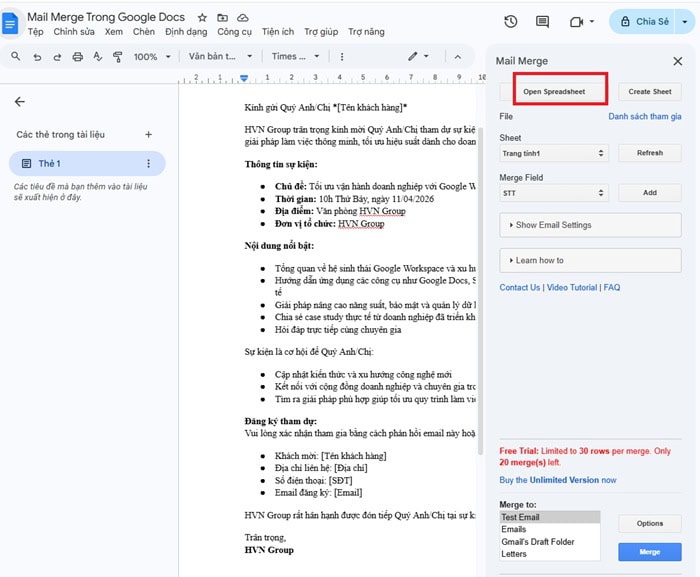Click the blue Merge button
The height and width of the screenshot is (577, 700).
point(650,552)
